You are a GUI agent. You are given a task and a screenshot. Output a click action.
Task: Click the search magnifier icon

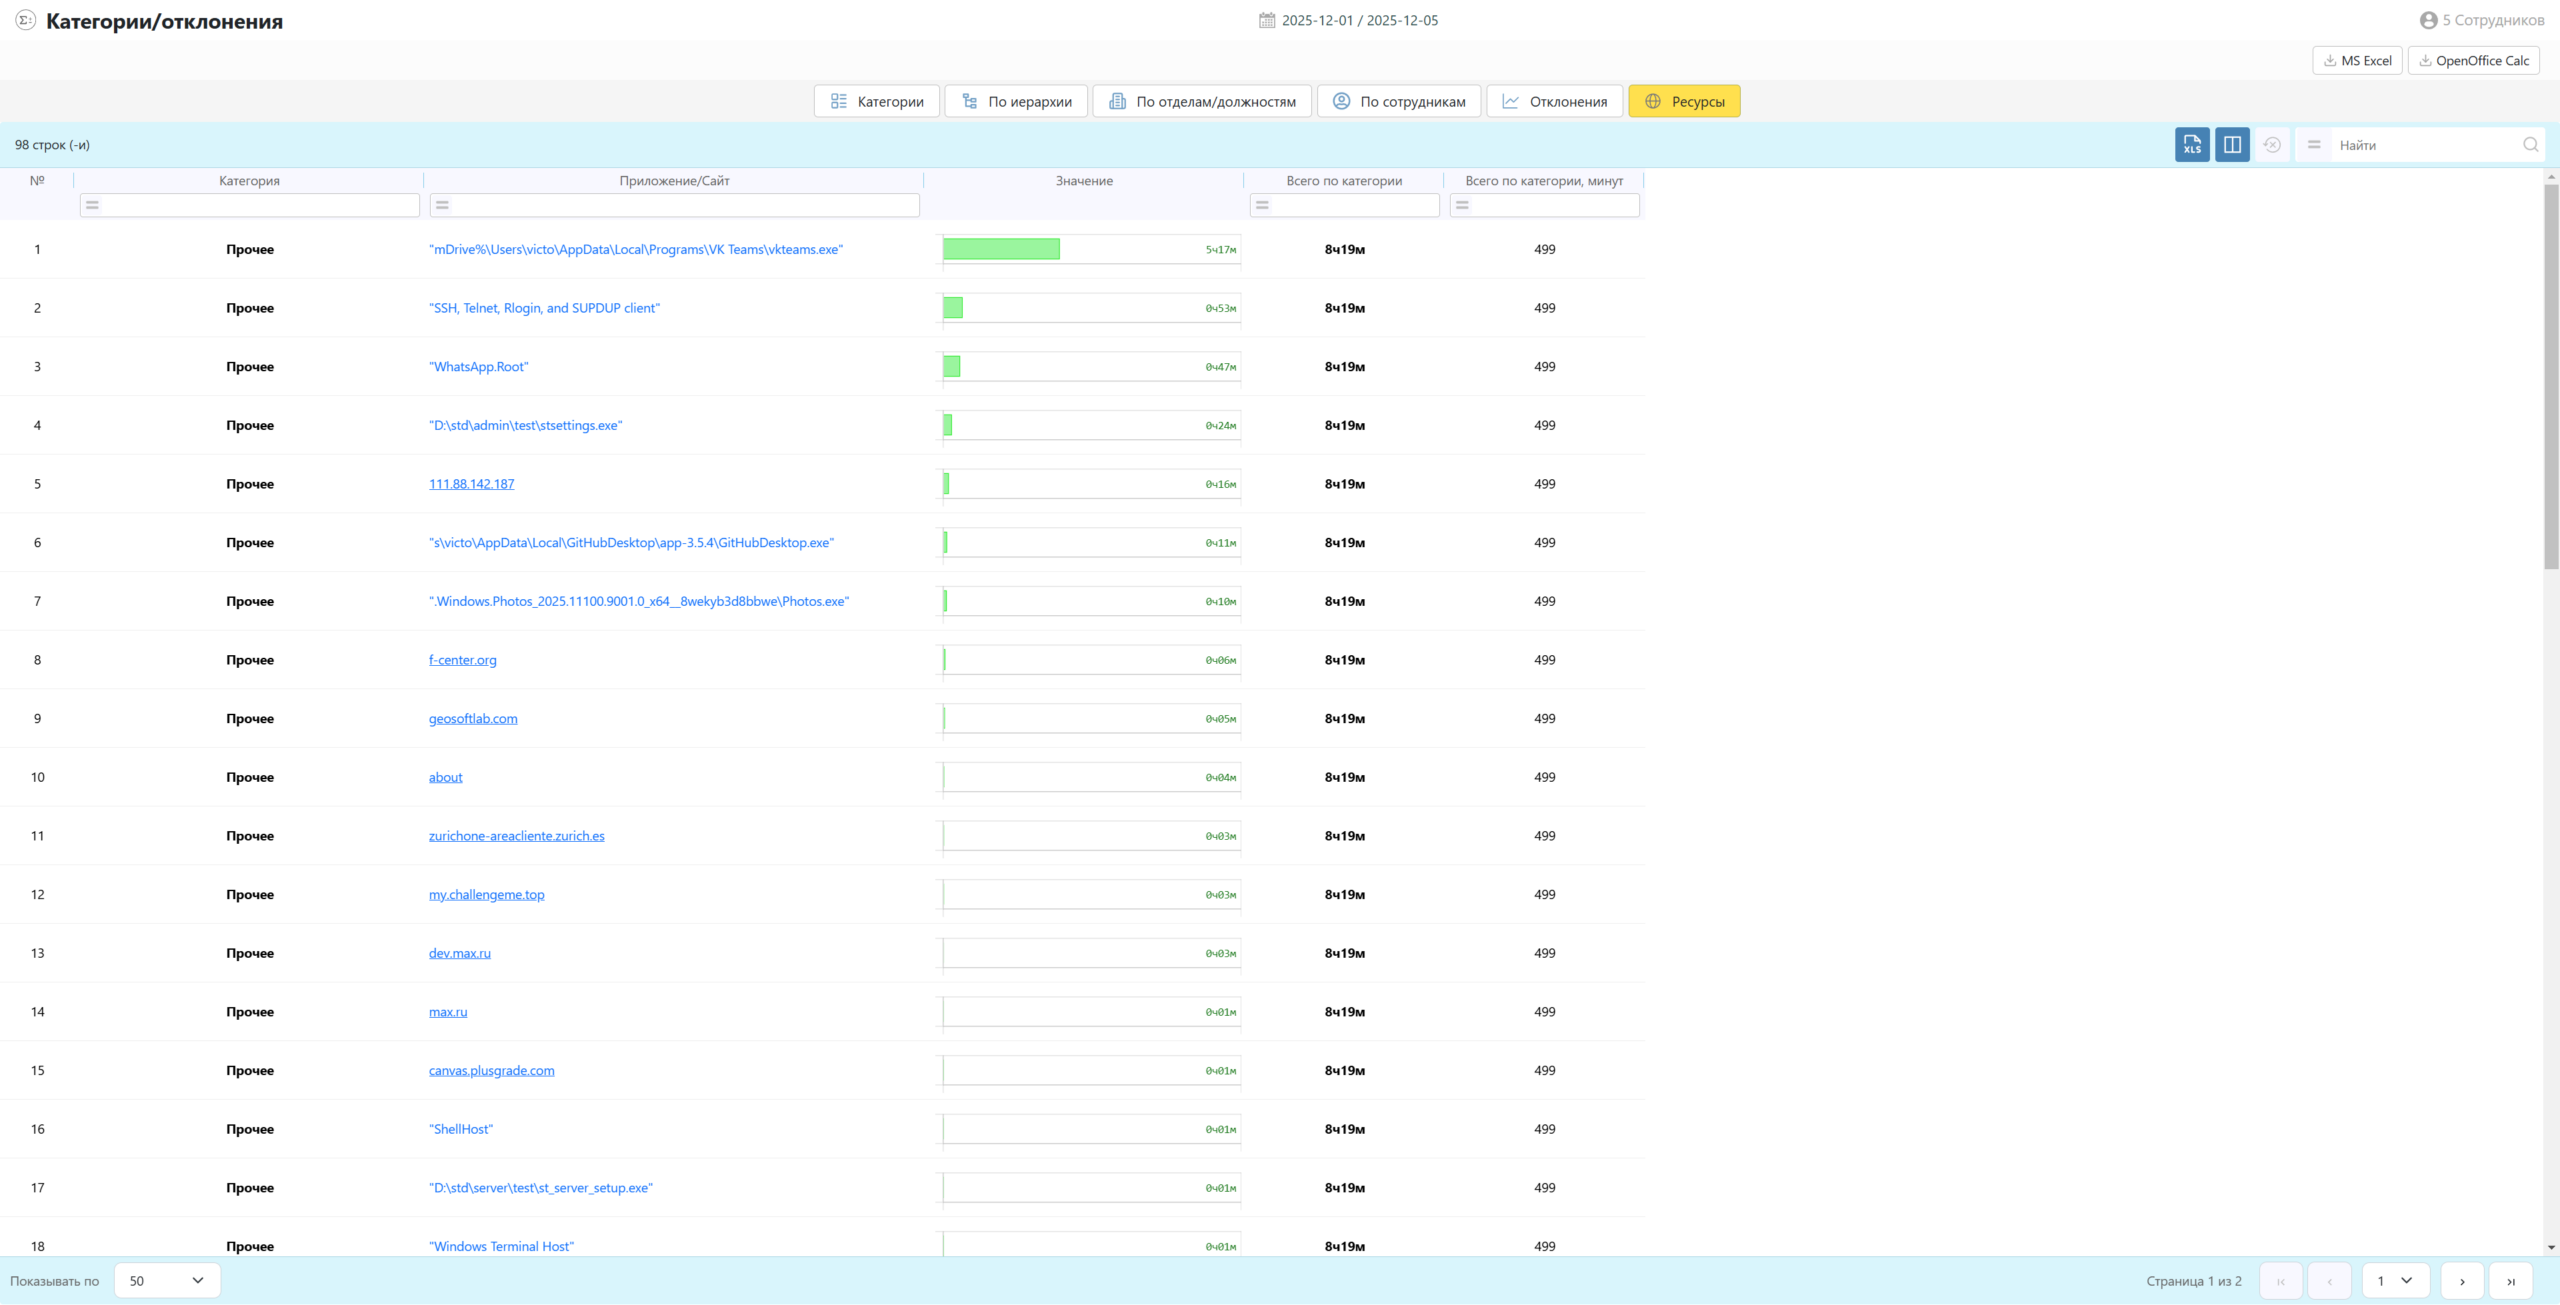point(2530,145)
